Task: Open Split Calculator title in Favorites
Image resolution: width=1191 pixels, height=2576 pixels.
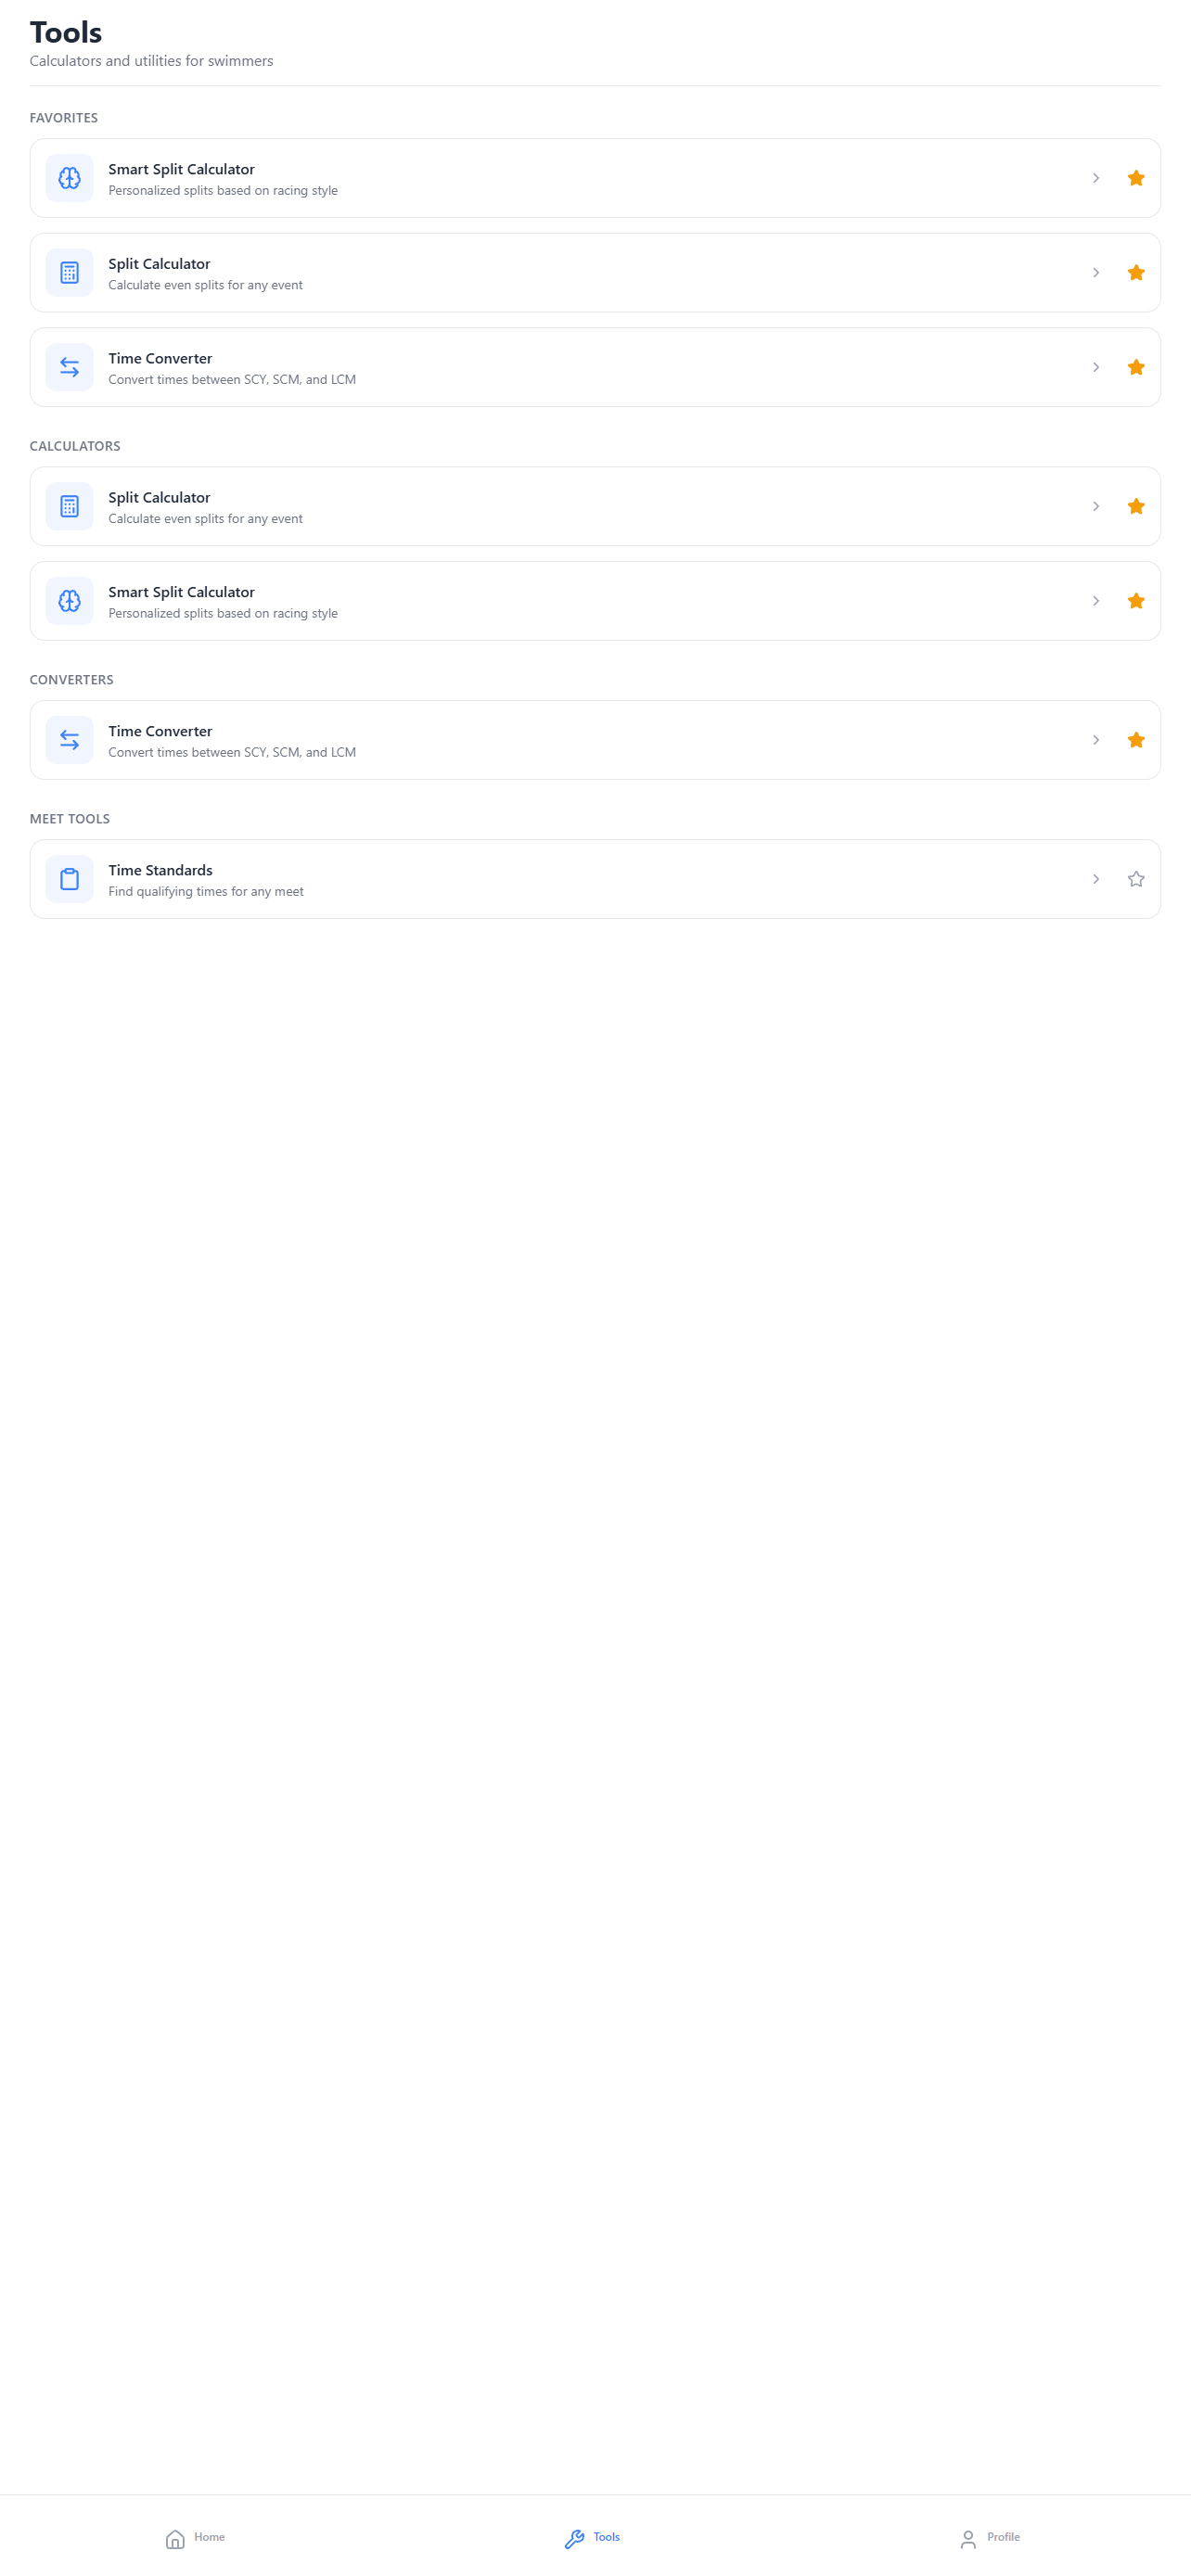Action: click(159, 264)
